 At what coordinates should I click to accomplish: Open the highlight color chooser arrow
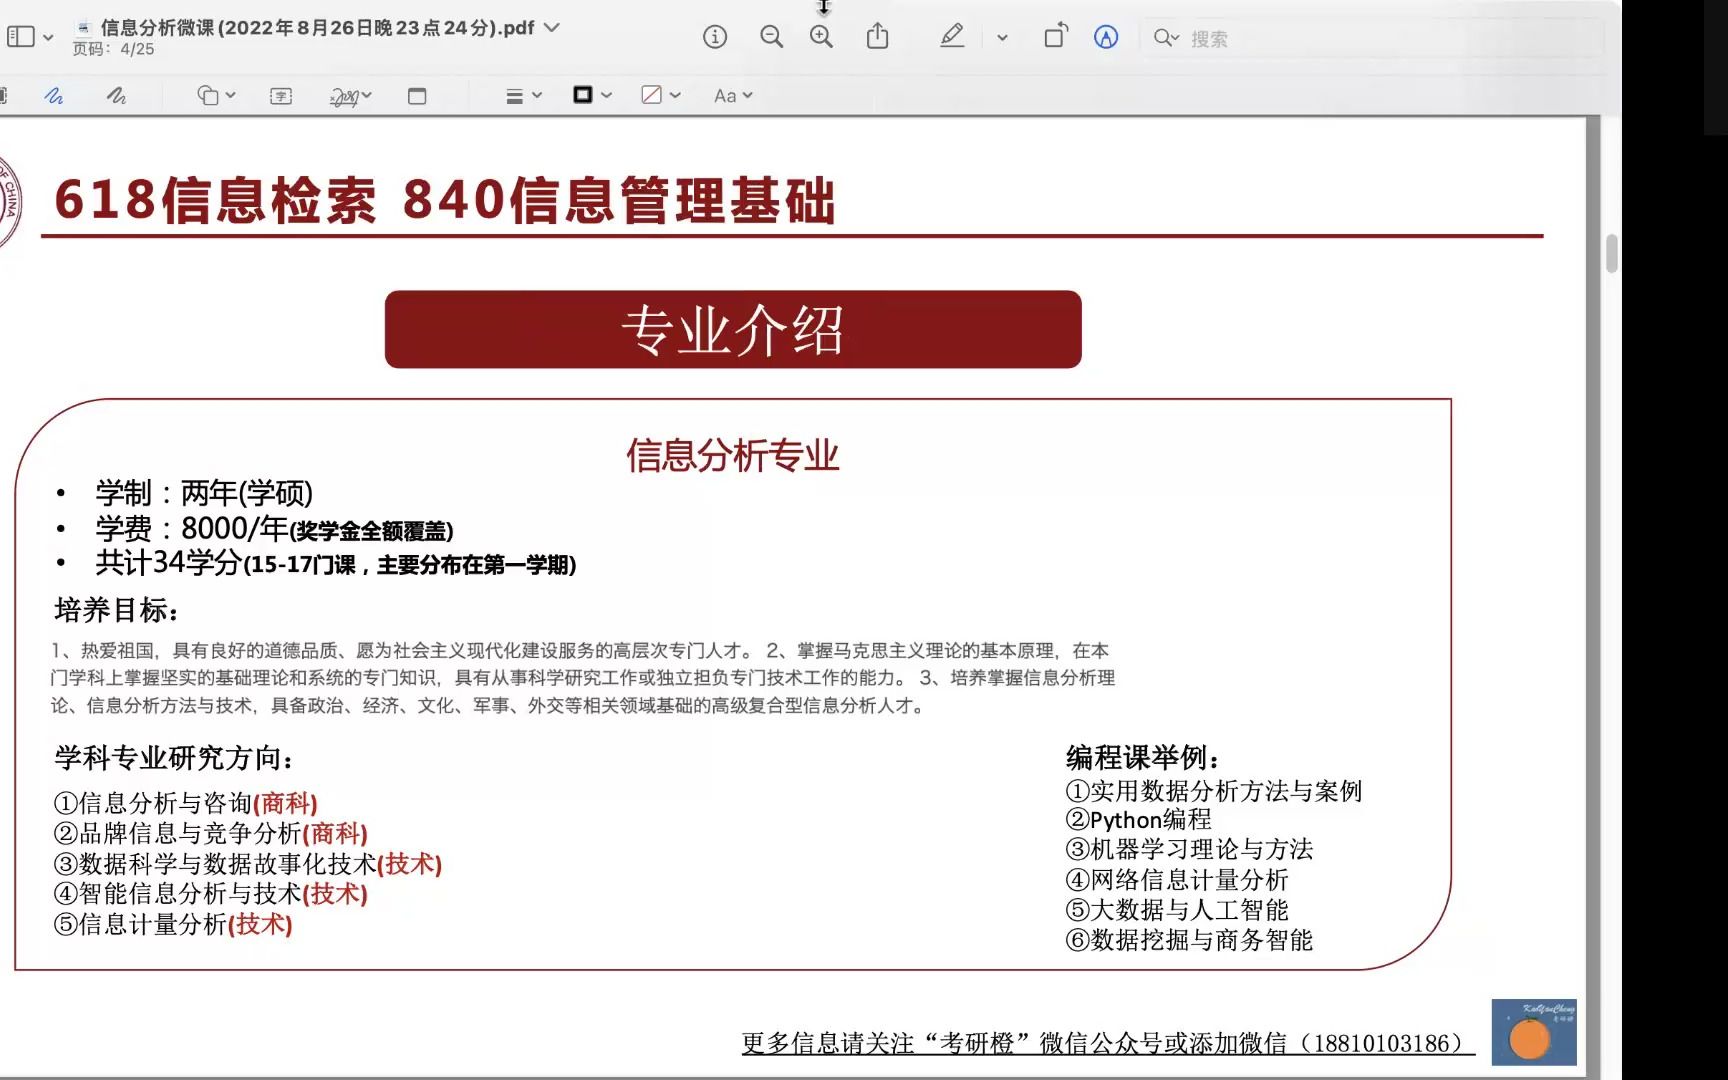[1001, 36]
